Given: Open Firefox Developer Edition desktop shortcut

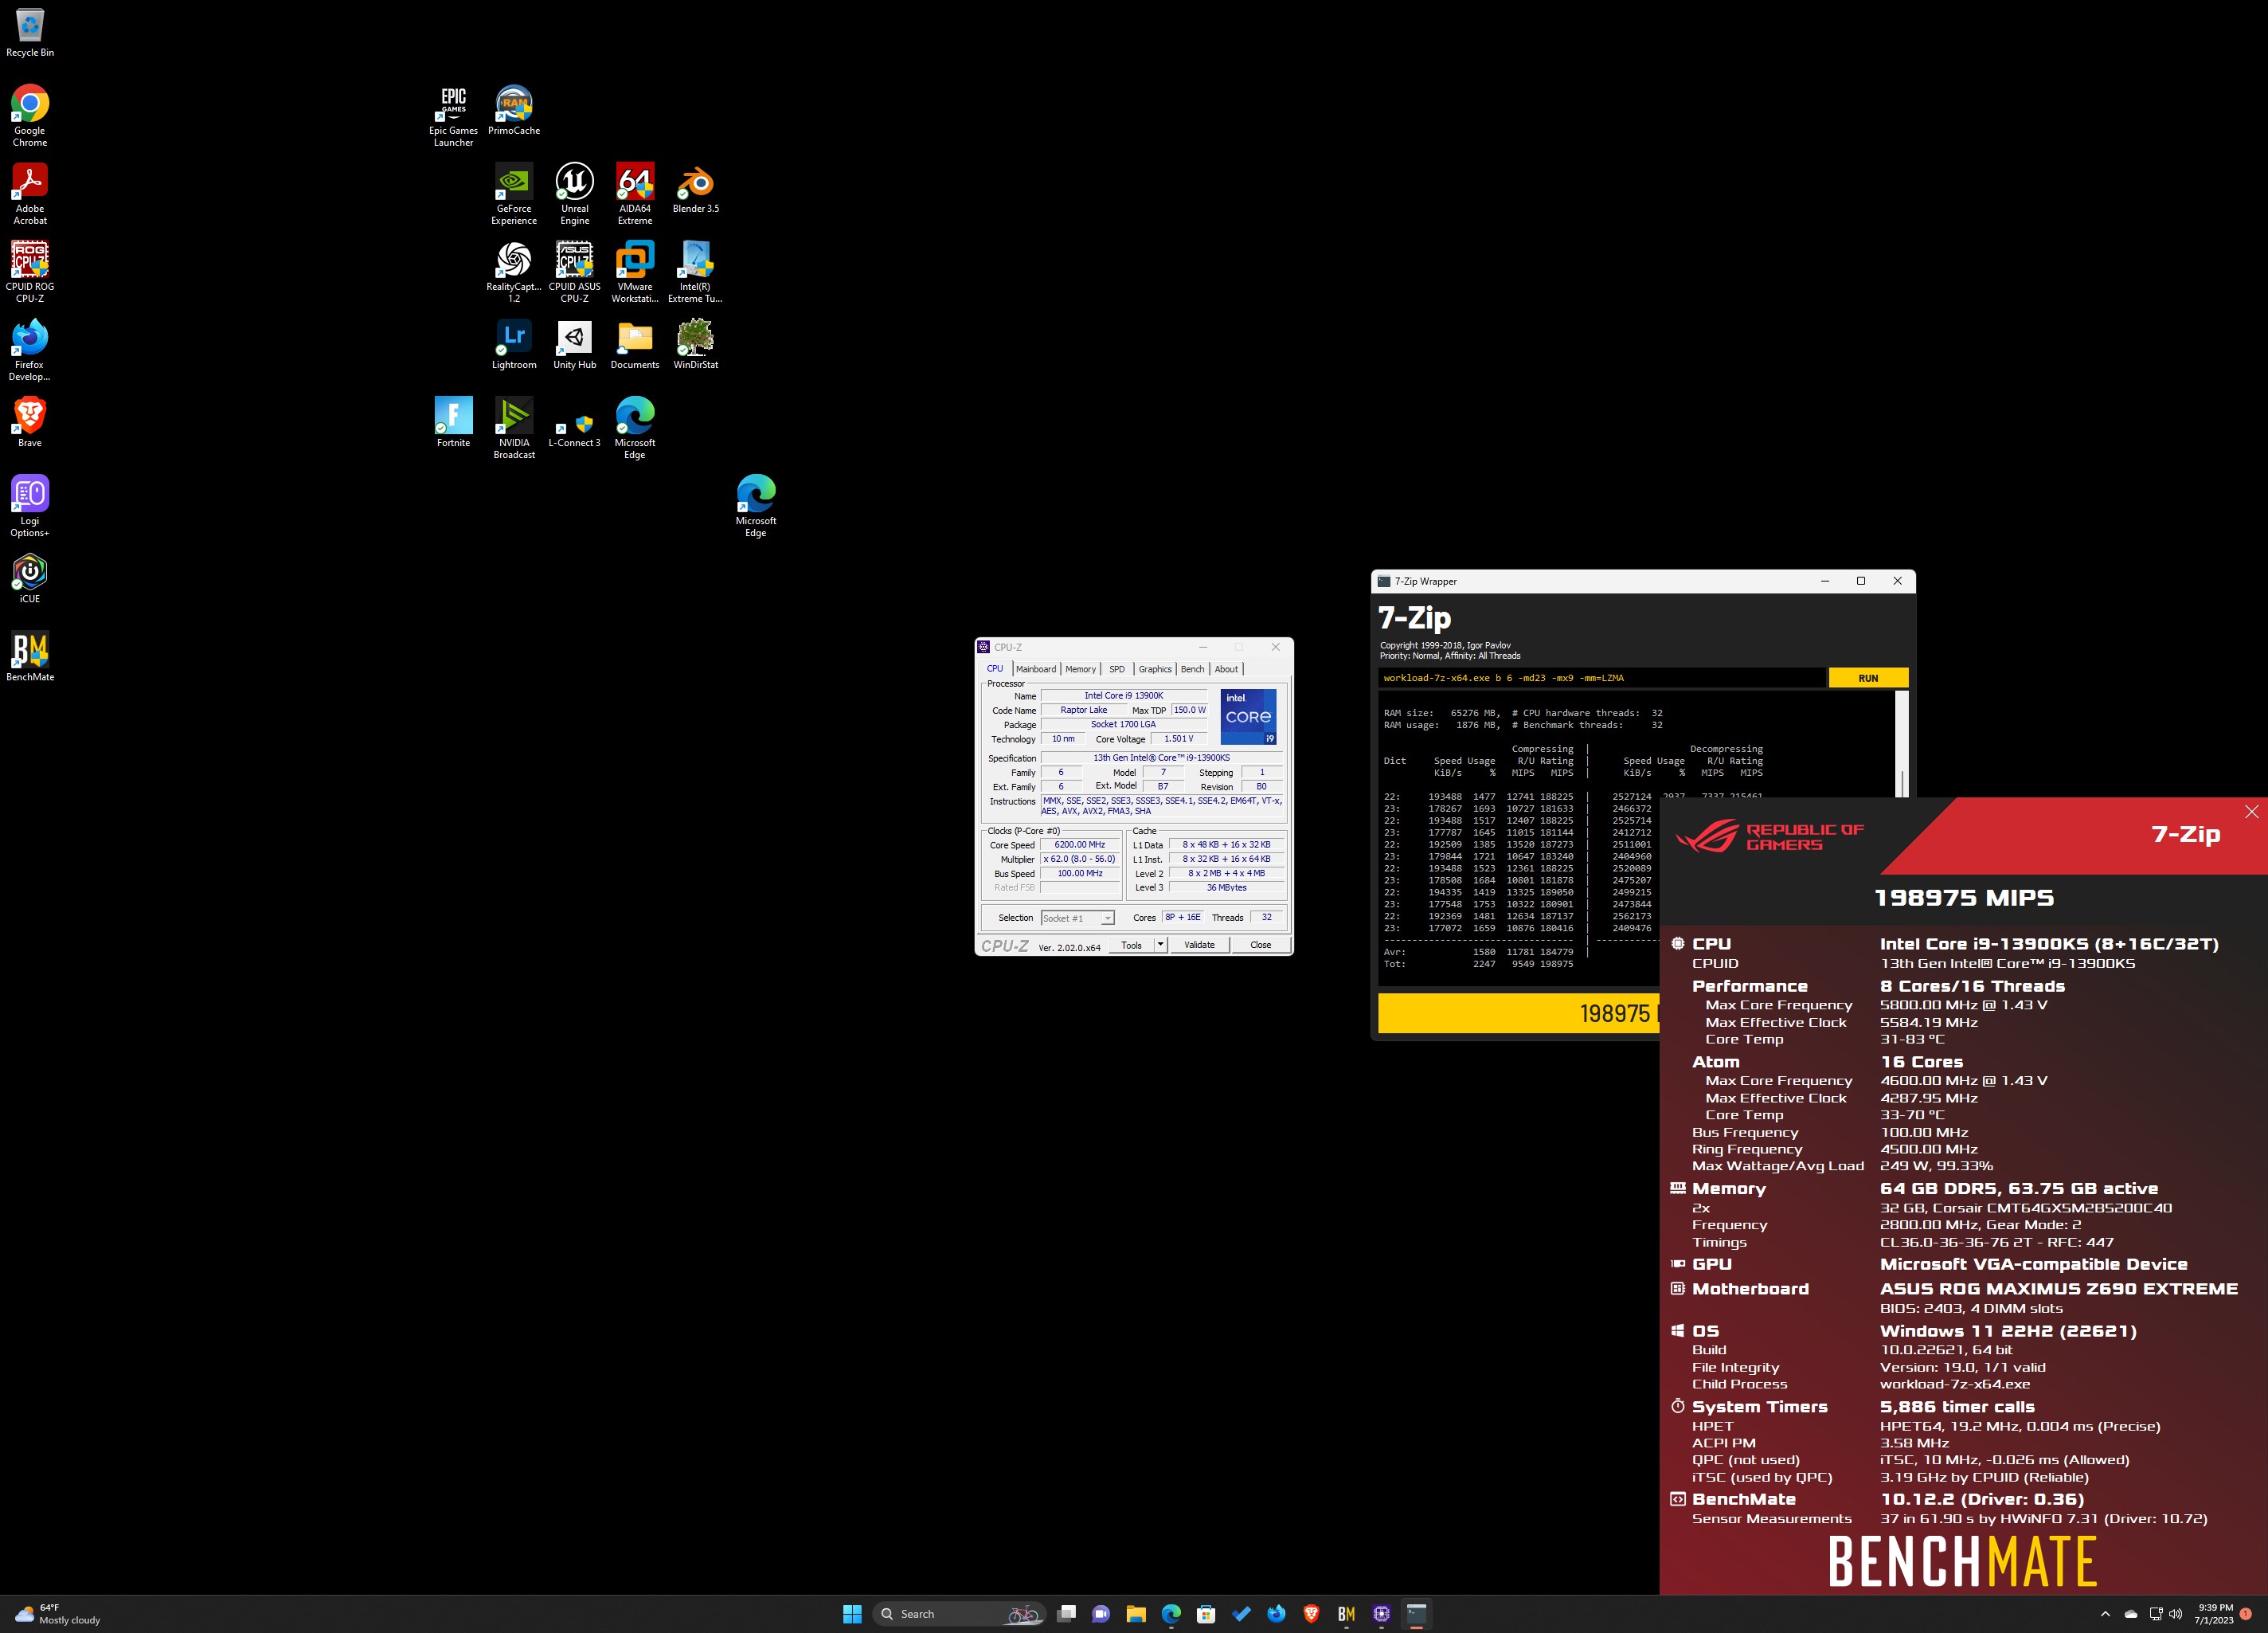Looking at the screenshot, I should point(30,350).
